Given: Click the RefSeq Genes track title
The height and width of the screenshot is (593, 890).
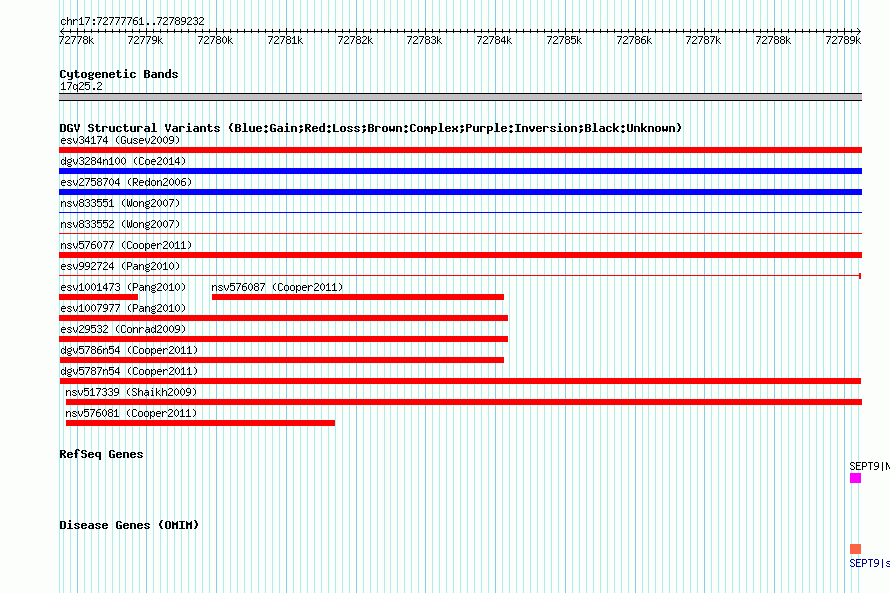Looking at the screenshot, I should 101,454.
